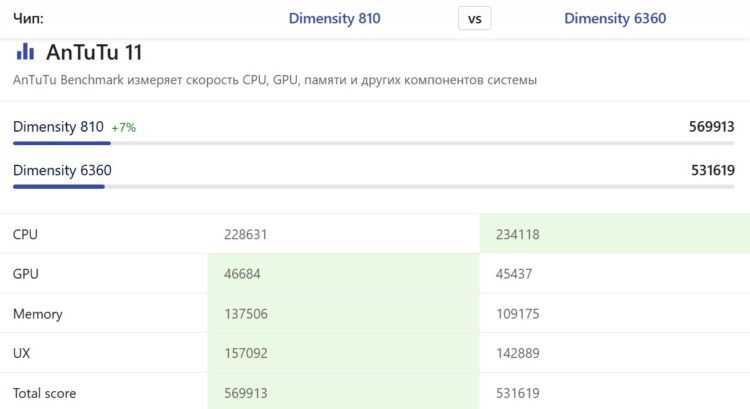Screen dimensions: 750x409
Task: Click the Memory row label
Action: click(x=38, y=314)
